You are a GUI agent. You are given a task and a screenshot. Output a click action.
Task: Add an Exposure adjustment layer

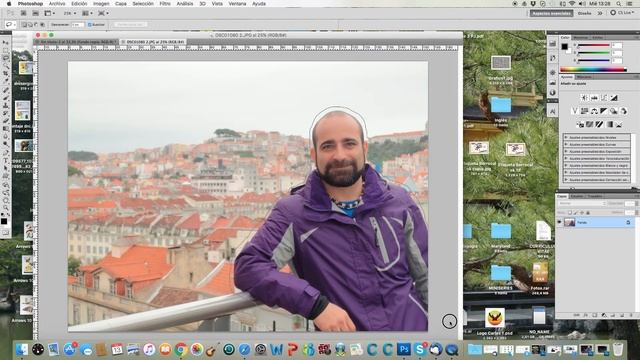coord(614,98)
